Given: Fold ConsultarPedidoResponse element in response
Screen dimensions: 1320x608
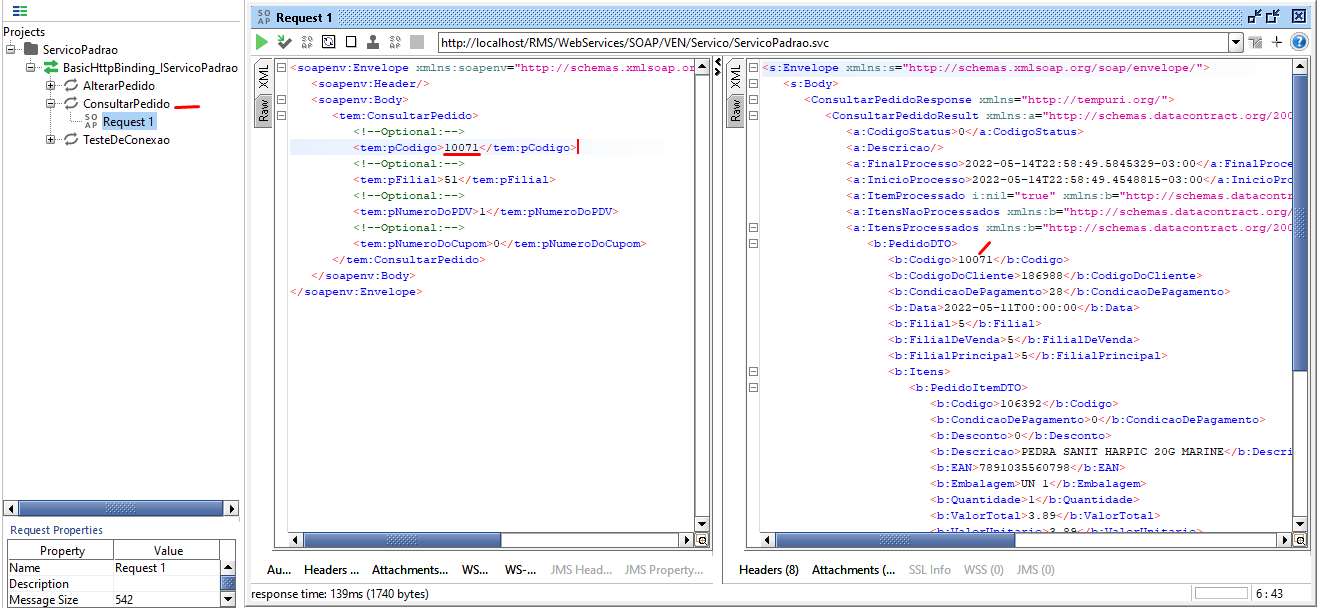Looking at the screenshot, I should (x=753, y=100).
